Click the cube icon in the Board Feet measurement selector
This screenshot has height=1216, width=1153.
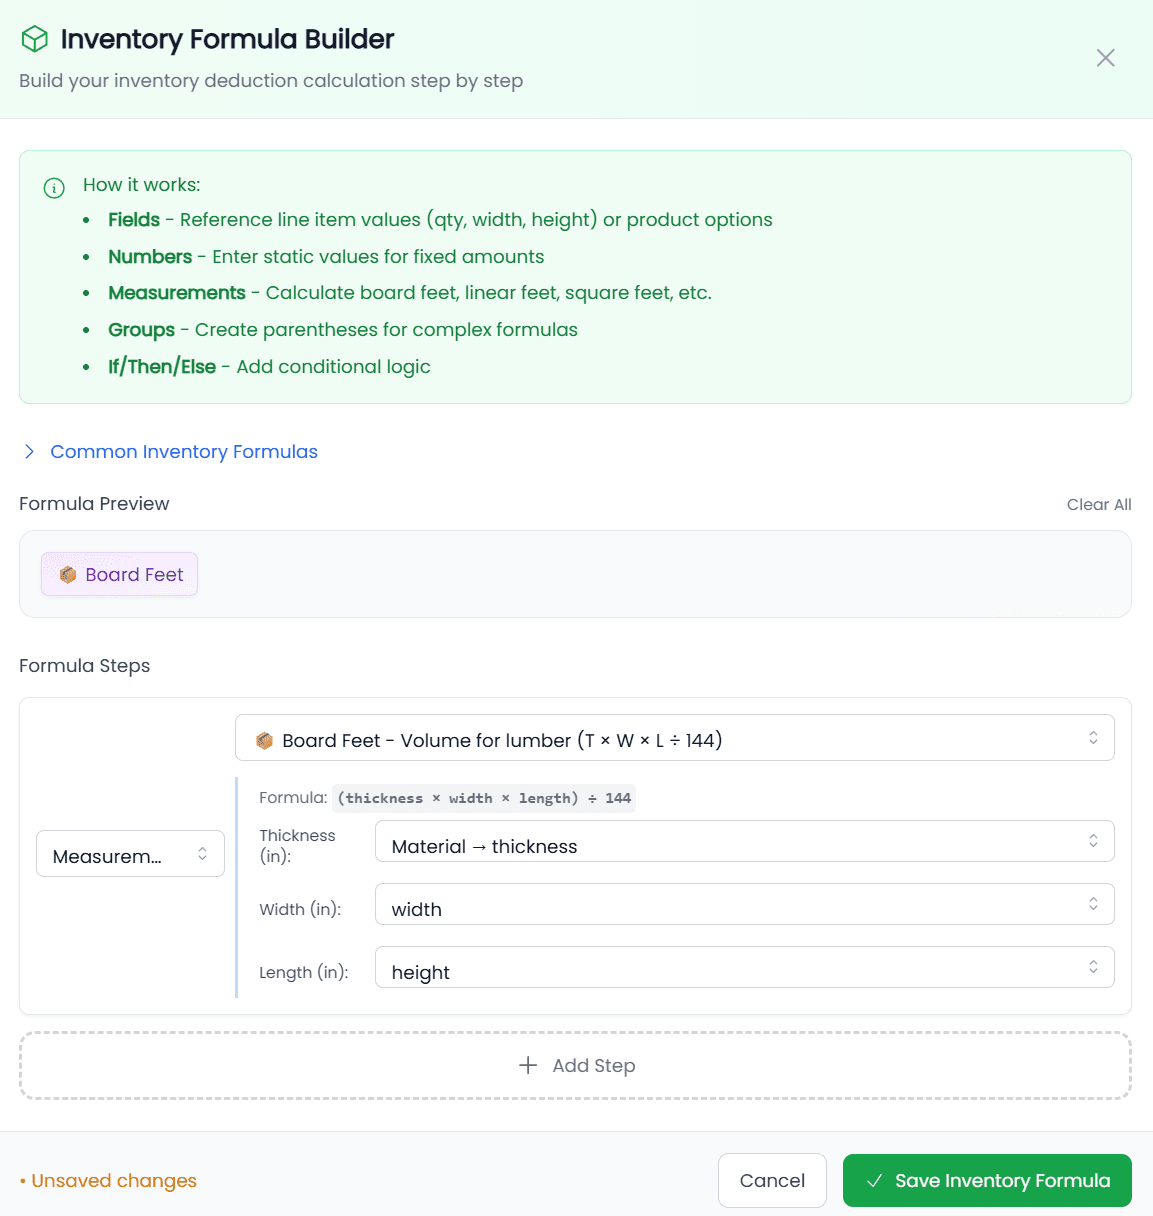coord(264,740)
